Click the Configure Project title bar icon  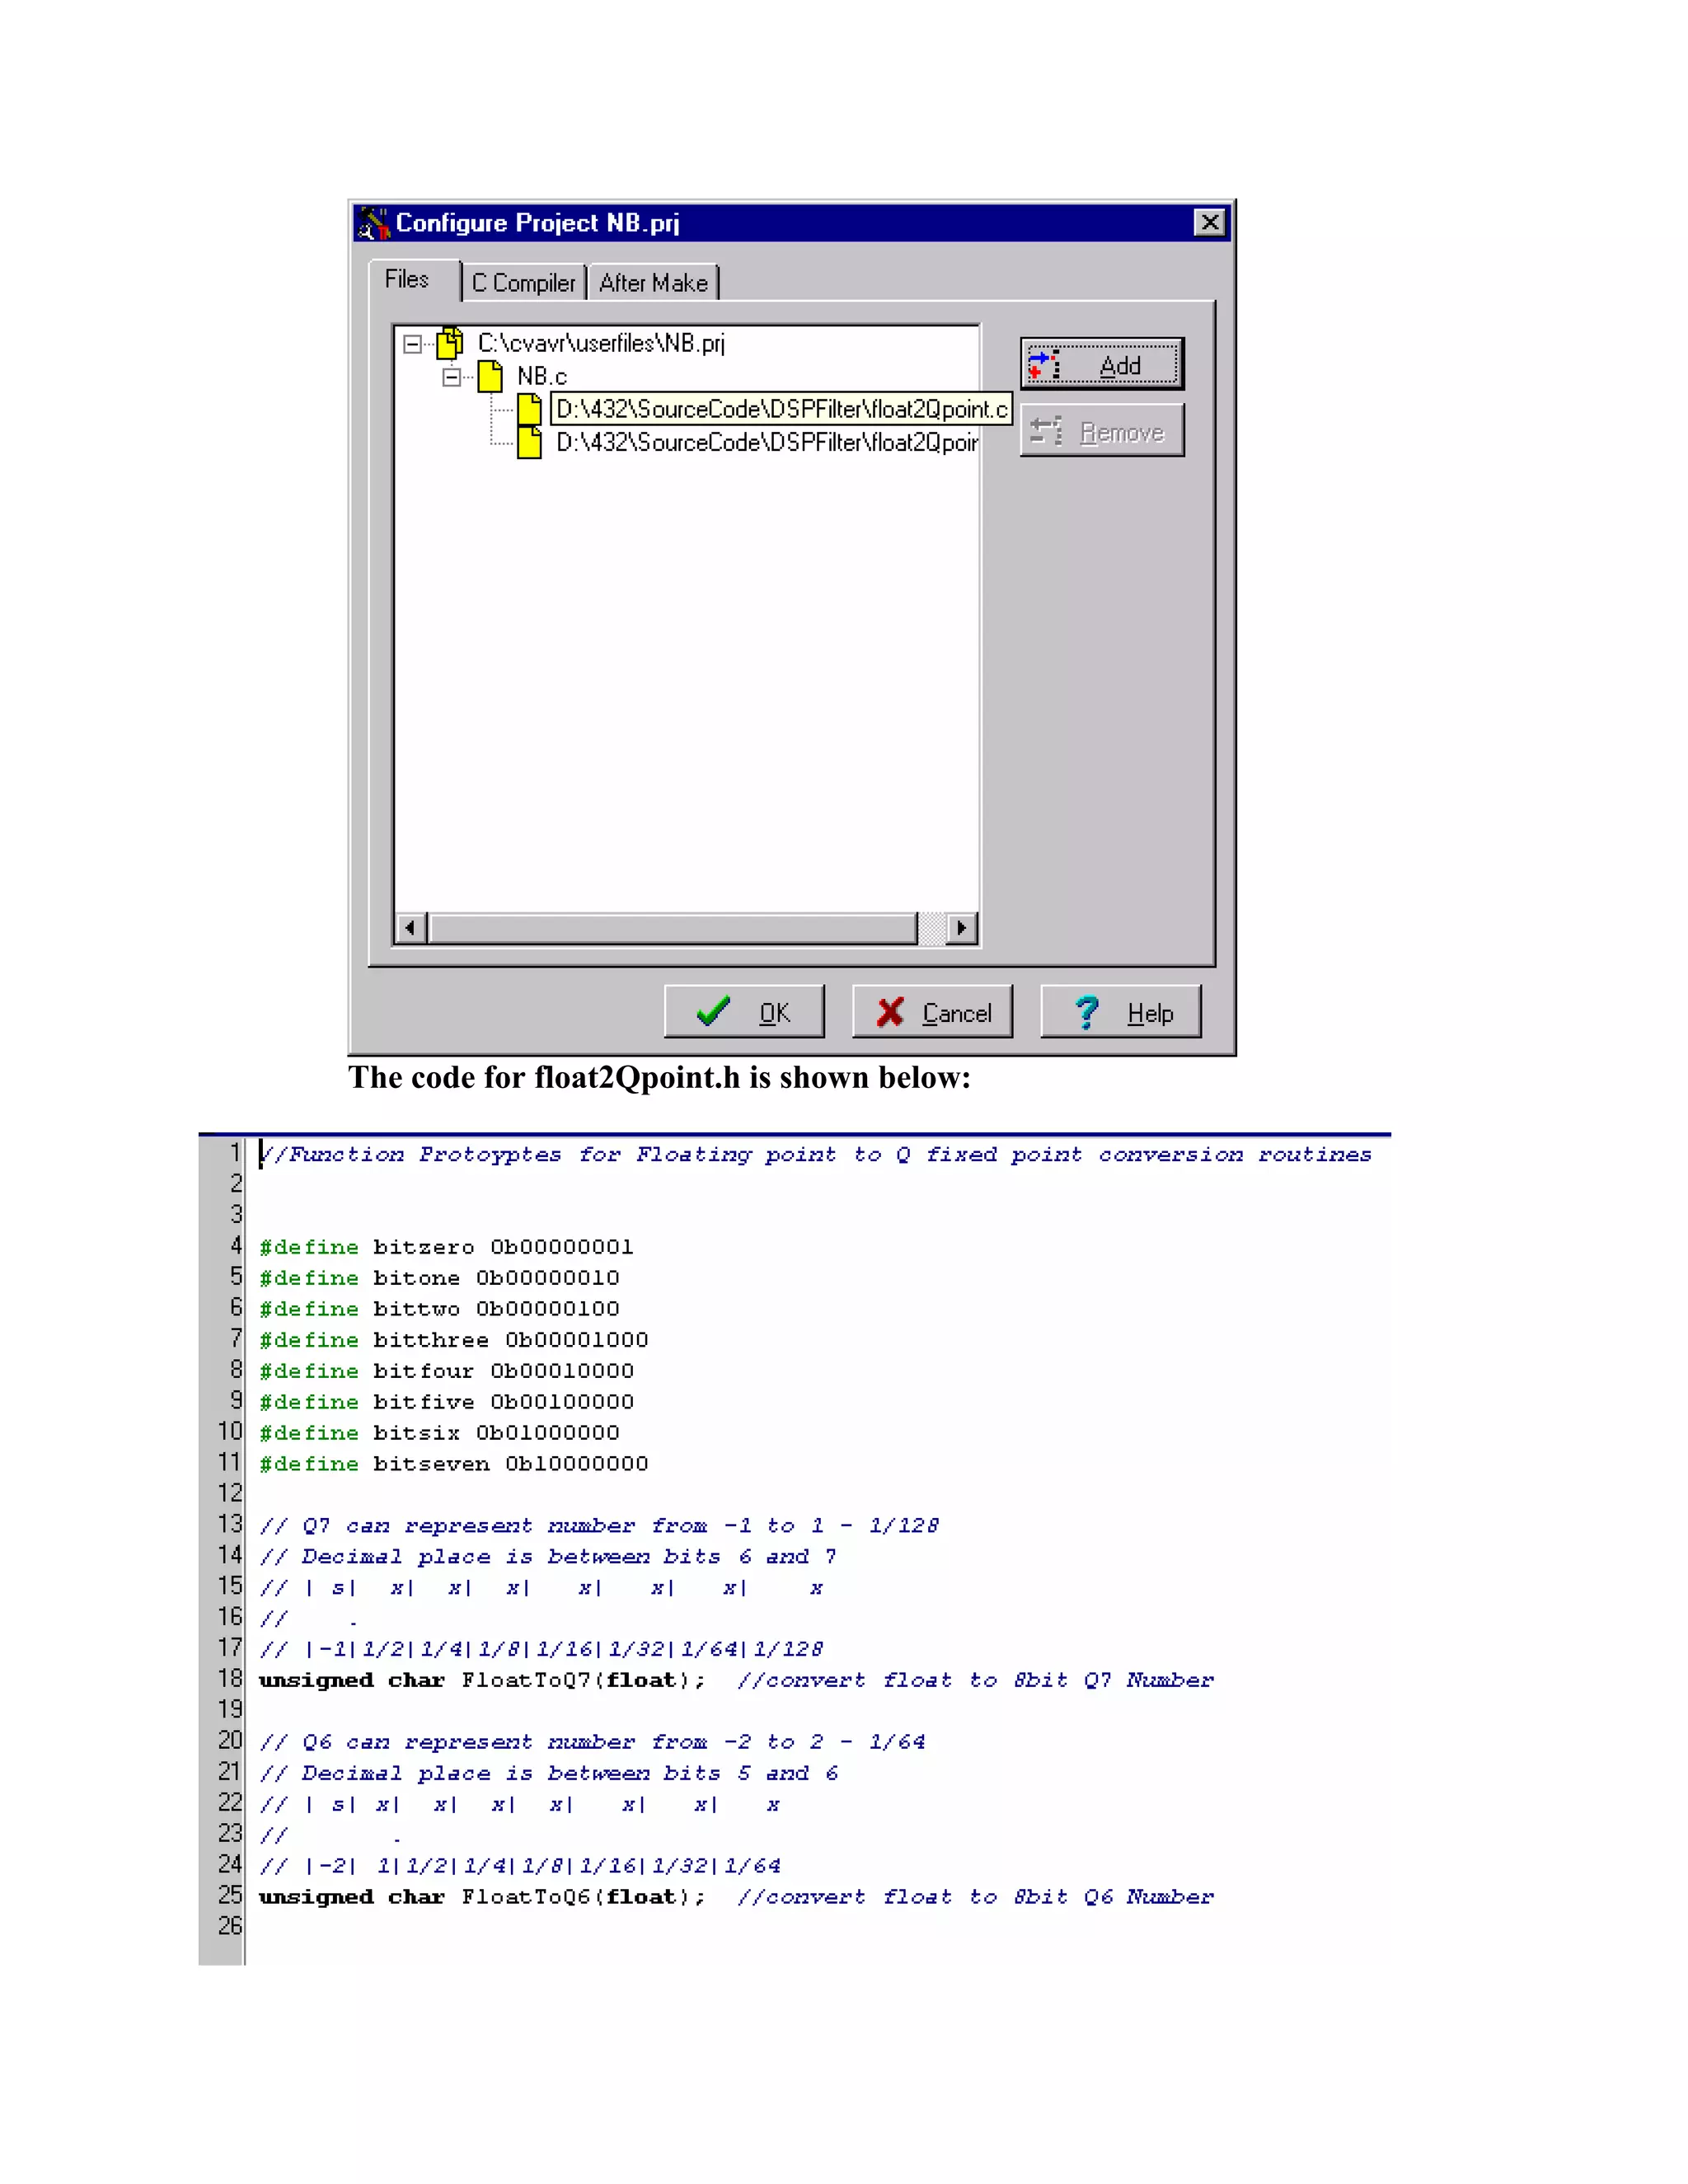(x=373, y=223)
